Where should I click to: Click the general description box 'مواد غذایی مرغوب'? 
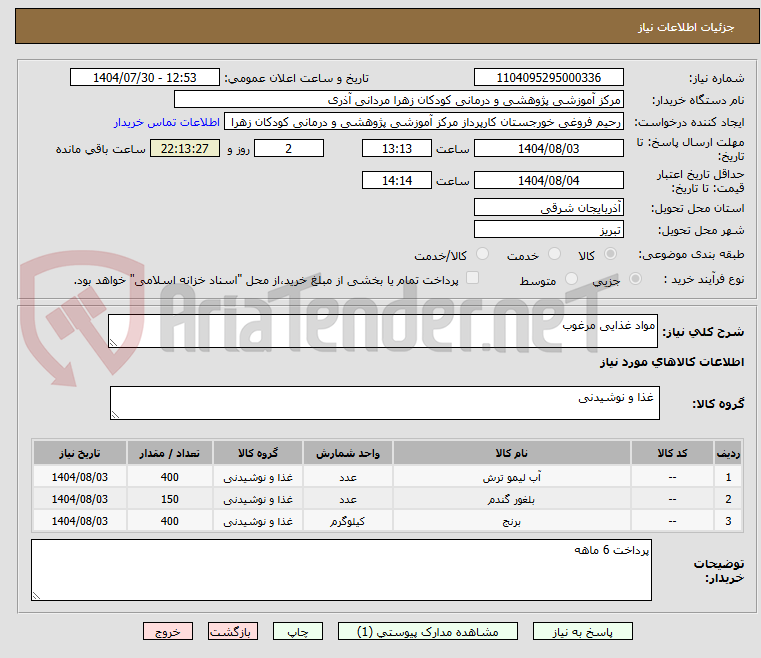[383, 331]
